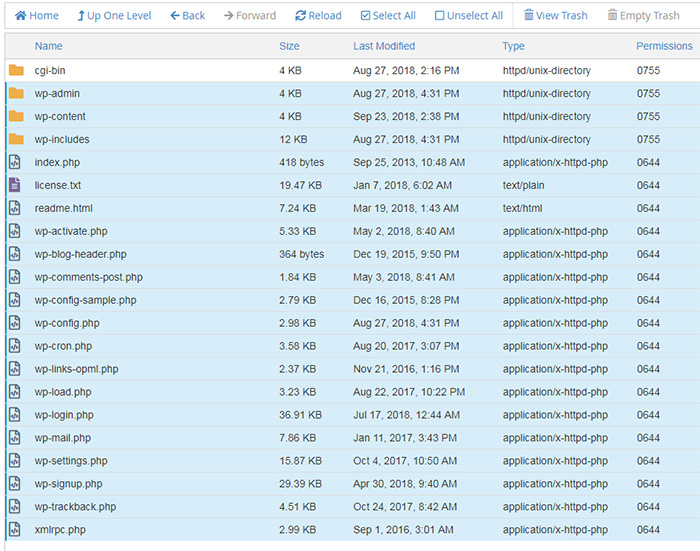Screen dimensions: 700x551
Task: Click the wp-links-opml.php file name
Action: pyautogui.click(x=76, y=369)
